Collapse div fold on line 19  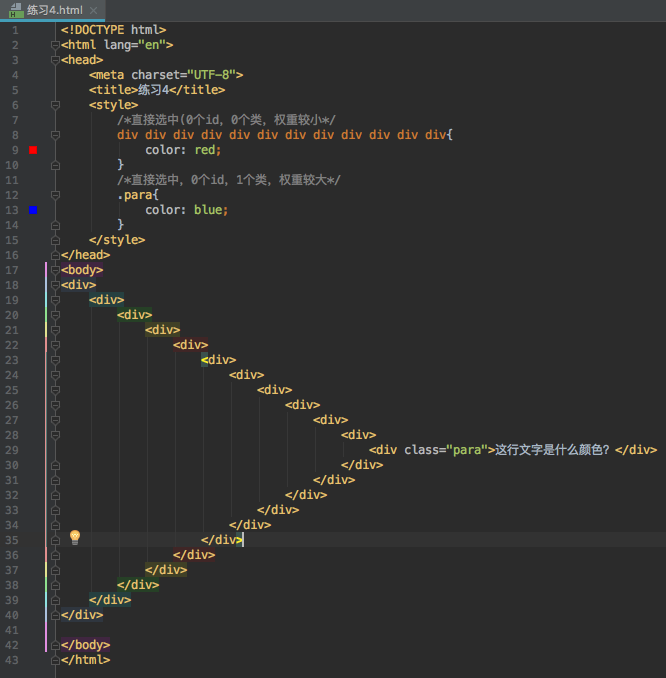pos(55,300)
